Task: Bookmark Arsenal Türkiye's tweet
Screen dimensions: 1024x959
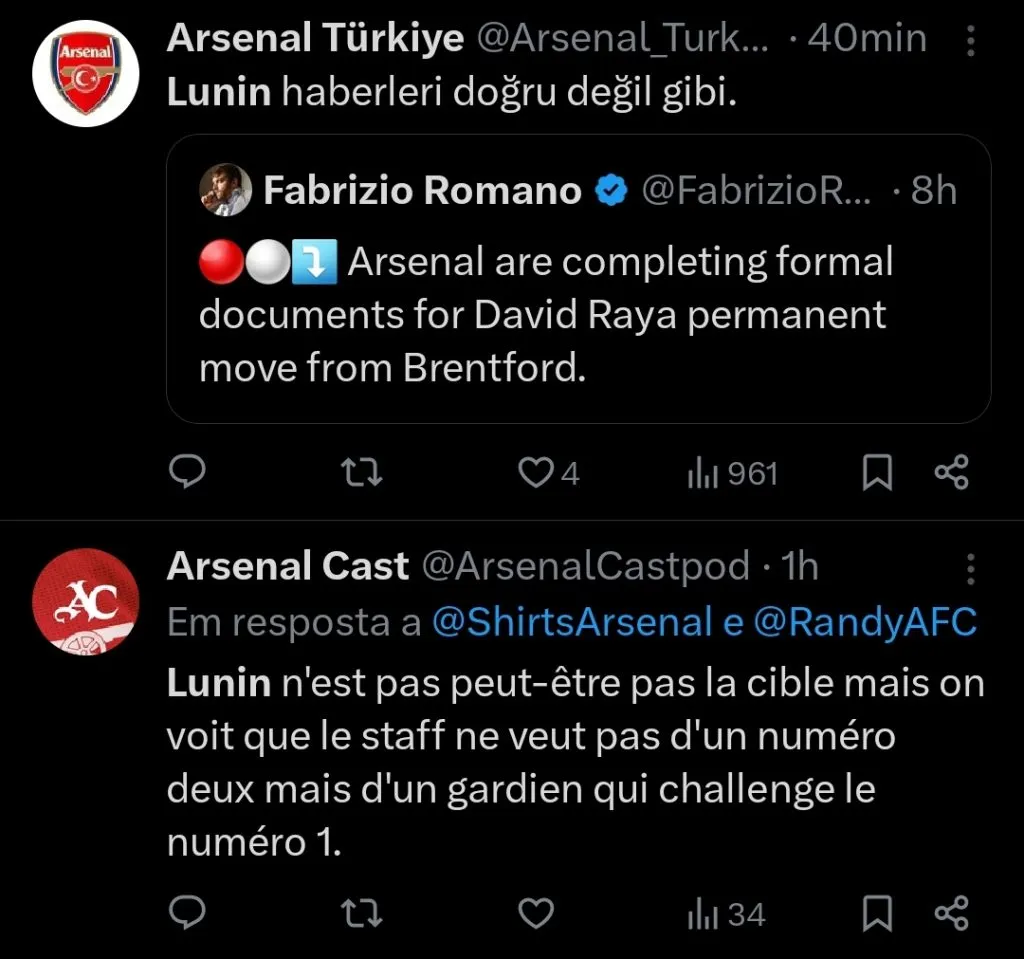Action: pyautogui.click(x=877, y=471)
